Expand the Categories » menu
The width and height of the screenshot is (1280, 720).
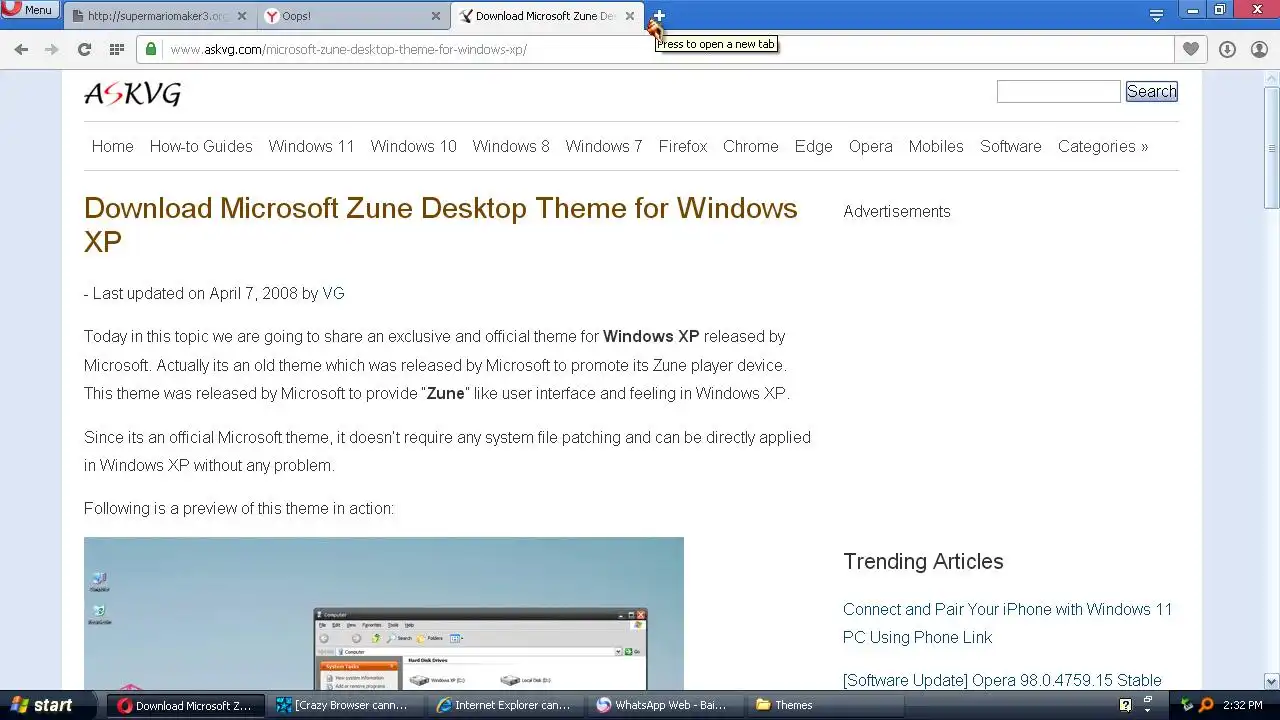tap(1103, 146)
